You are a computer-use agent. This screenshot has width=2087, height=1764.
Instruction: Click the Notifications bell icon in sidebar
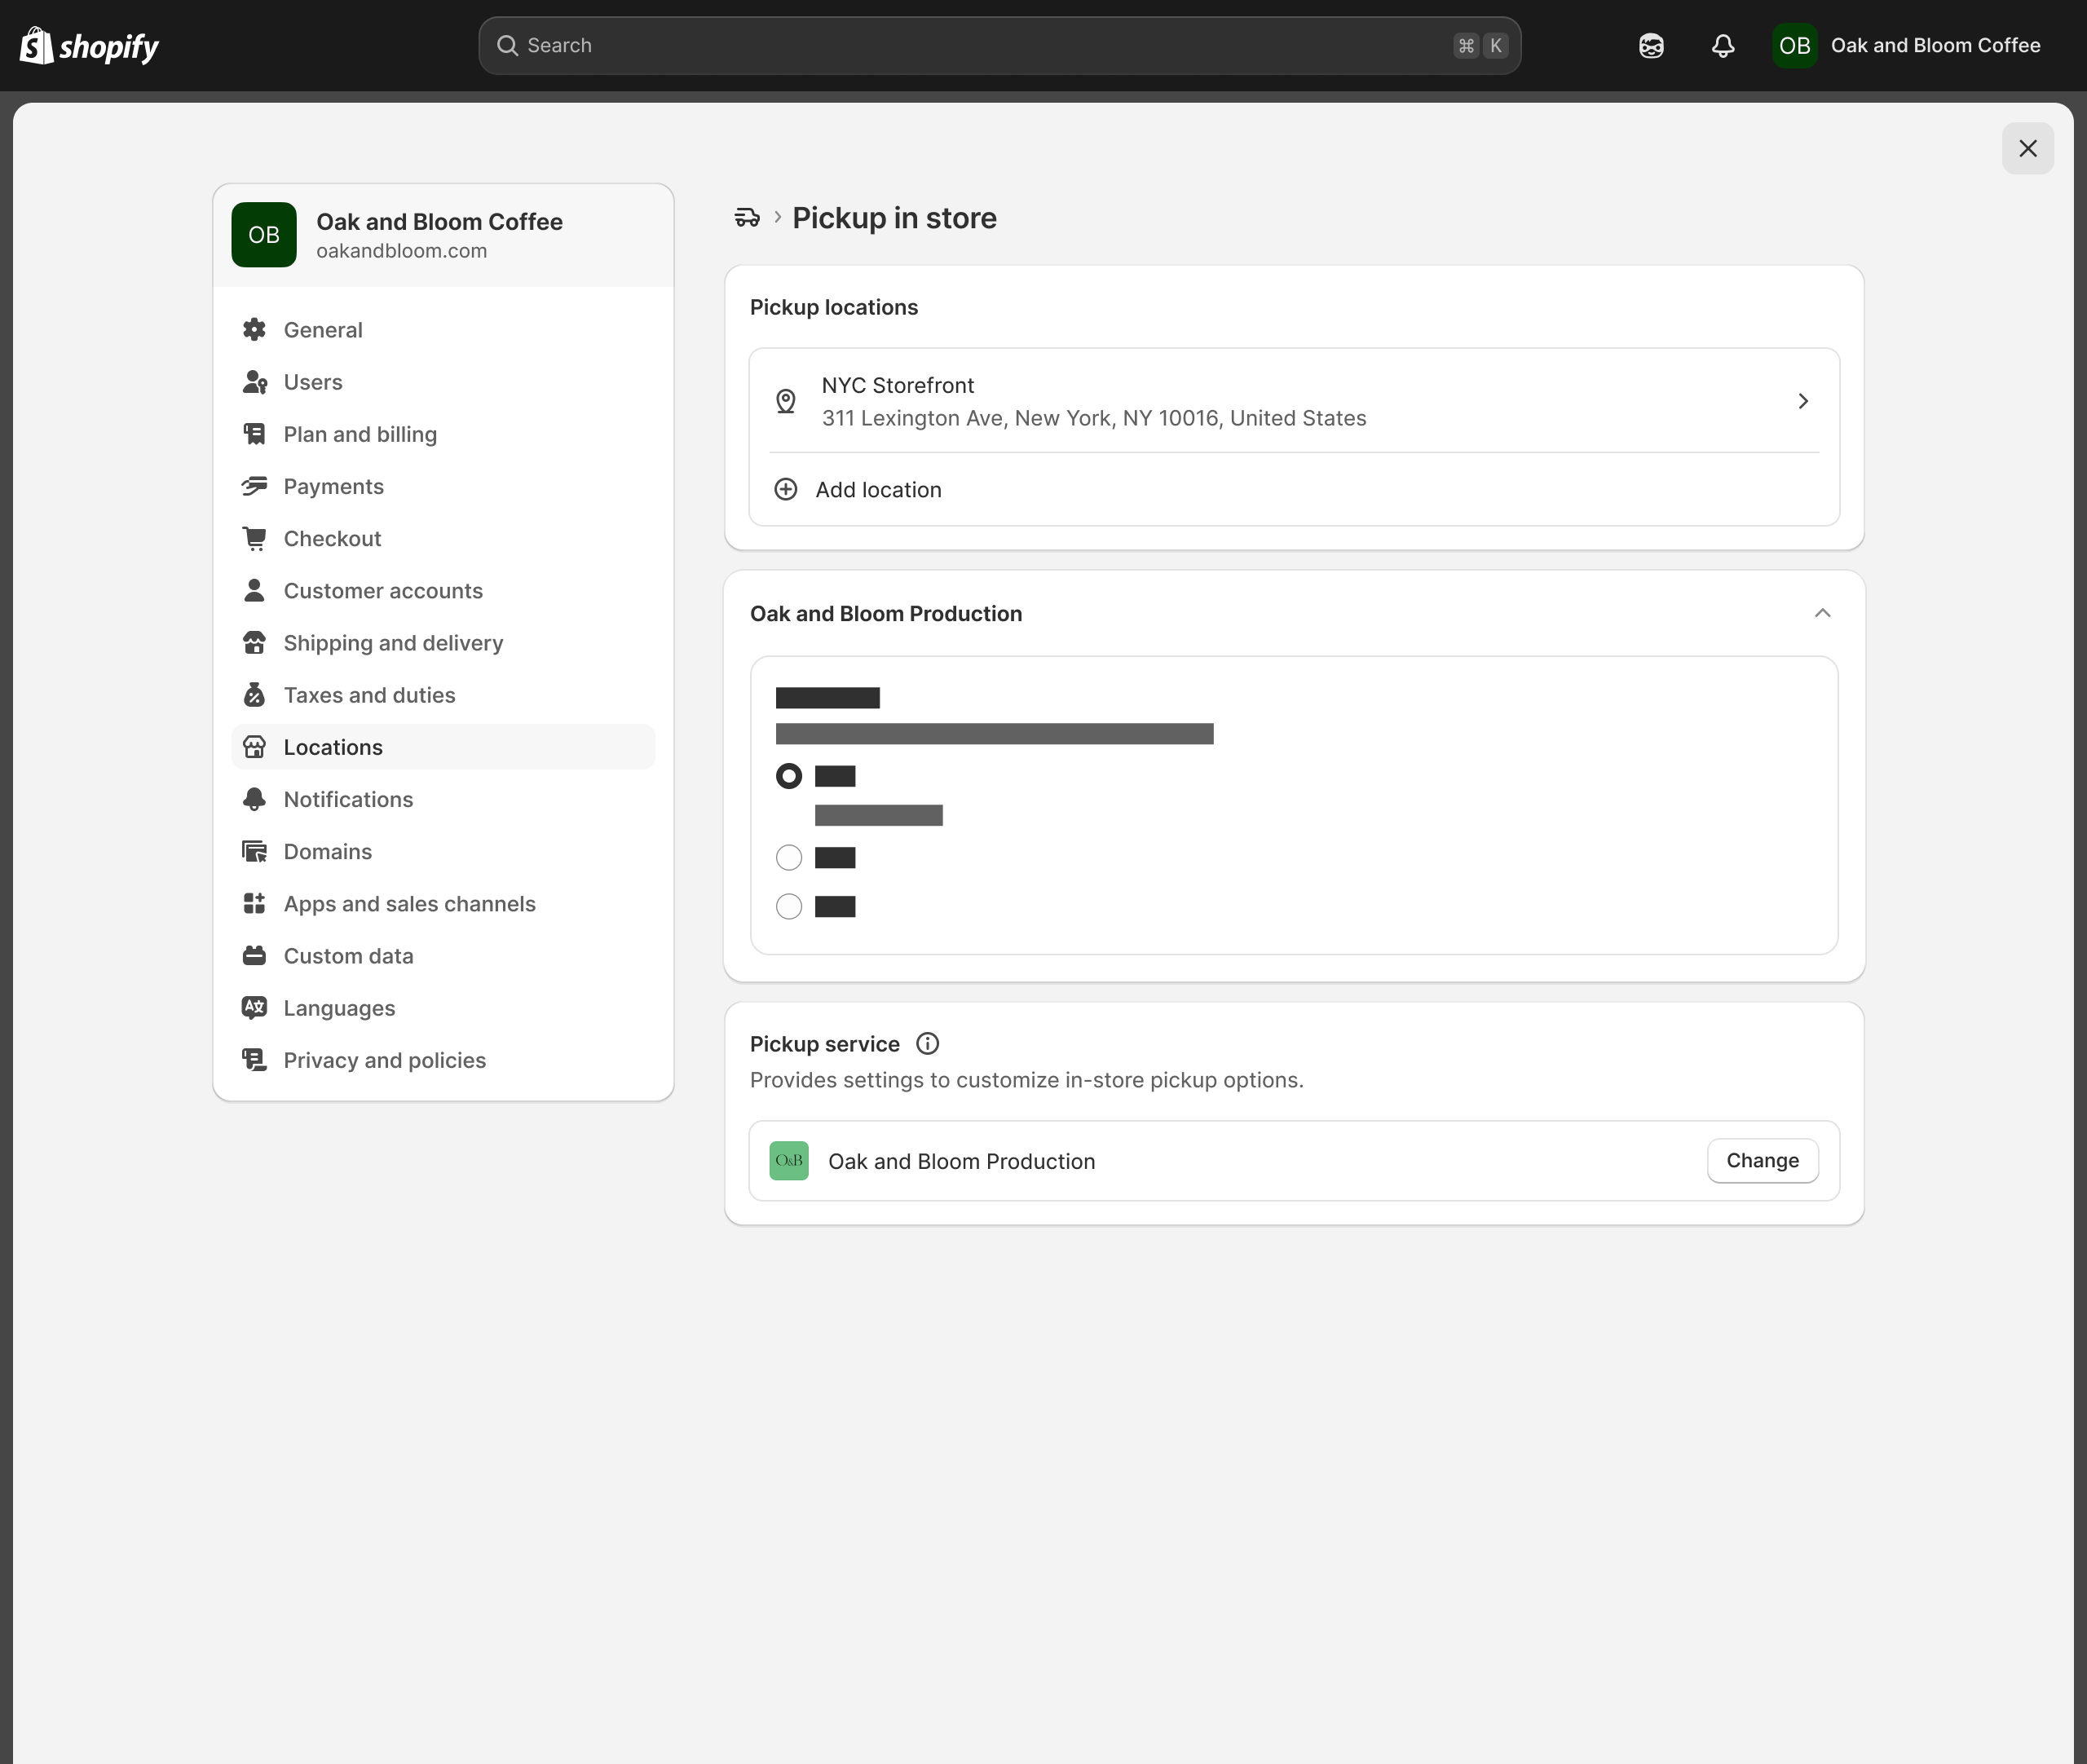254,799
